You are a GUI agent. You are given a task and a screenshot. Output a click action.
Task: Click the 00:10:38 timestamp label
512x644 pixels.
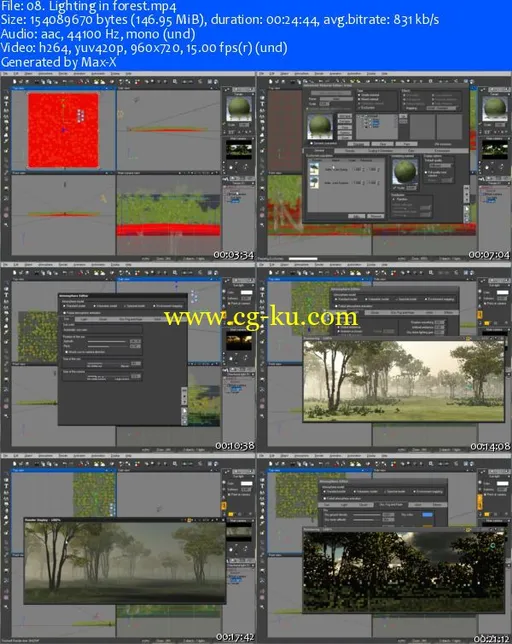pyautogui.click(x=234, y=446)
